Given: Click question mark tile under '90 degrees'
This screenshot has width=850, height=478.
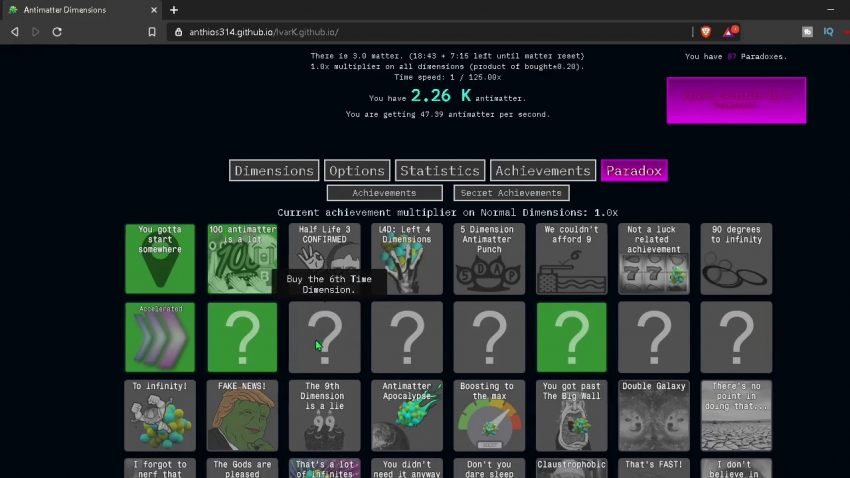Looking at the screenshot, I should 736,337.
